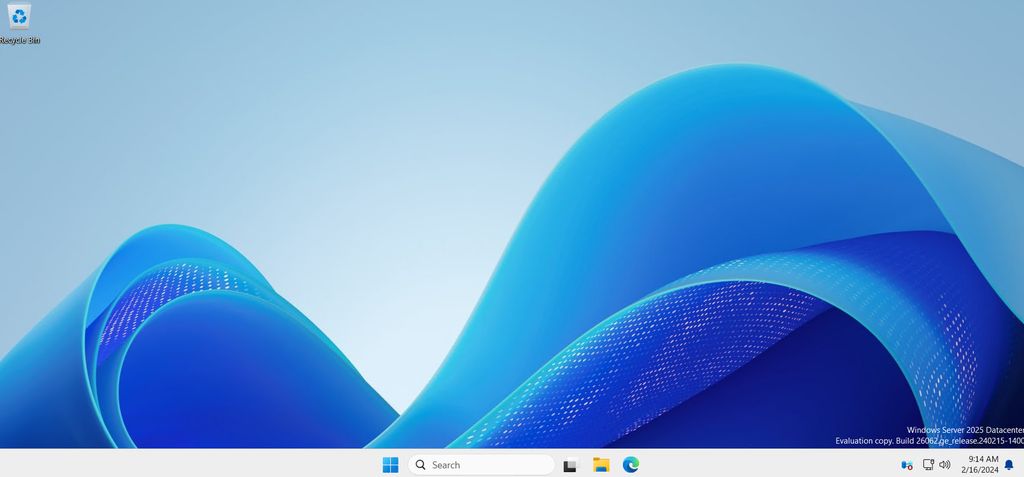The width and height of the screenshot is (1024, 477).
Task: Select the Recycle Bin desktop icon
Action: [x=19, y=16]
